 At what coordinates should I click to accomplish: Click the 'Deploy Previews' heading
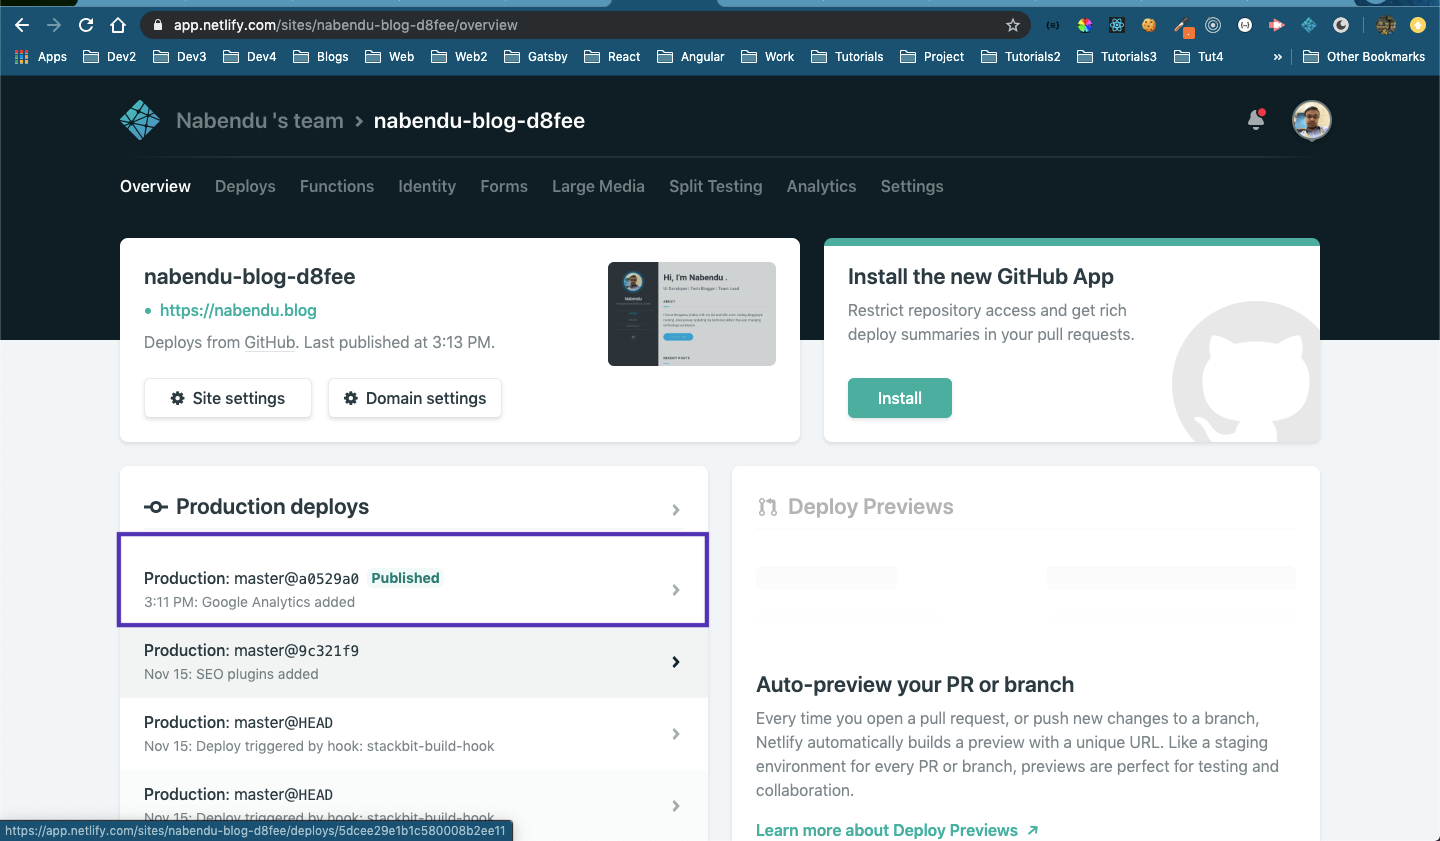coord(870,507)
